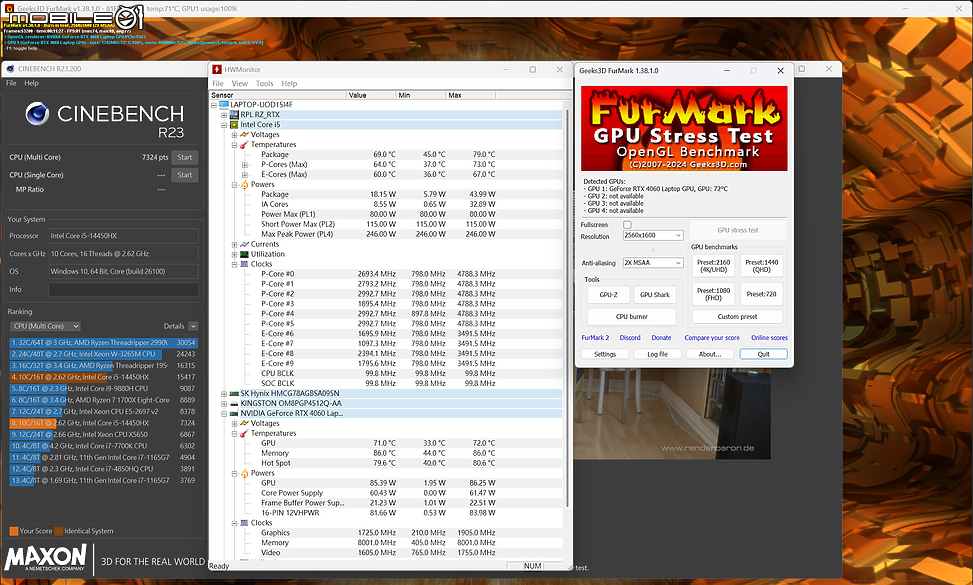Click the Sensor column header

(x=278, y=95)
